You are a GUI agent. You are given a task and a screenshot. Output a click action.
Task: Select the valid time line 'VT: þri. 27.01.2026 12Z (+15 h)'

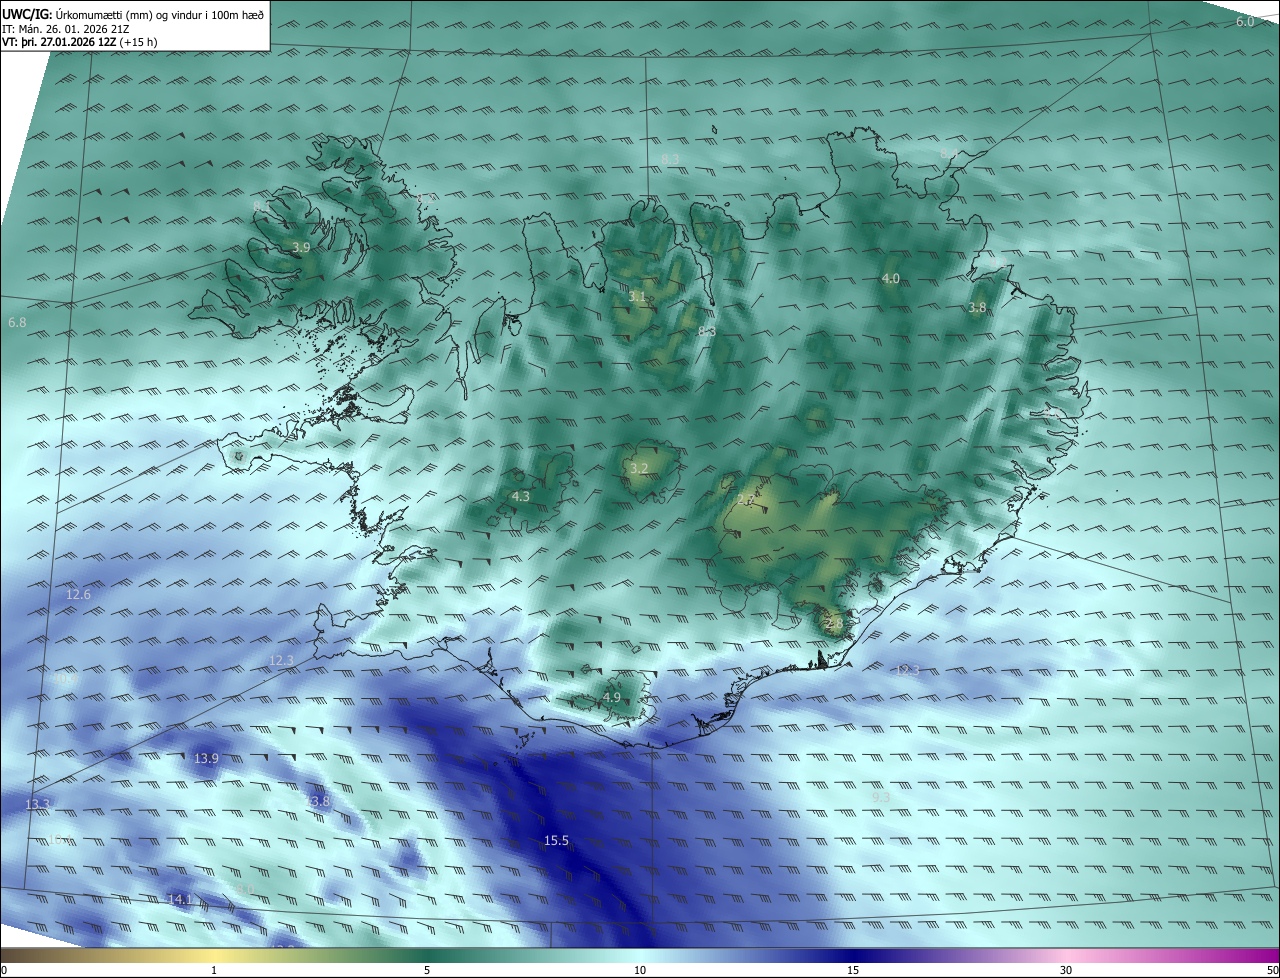[x=79, y=42]
